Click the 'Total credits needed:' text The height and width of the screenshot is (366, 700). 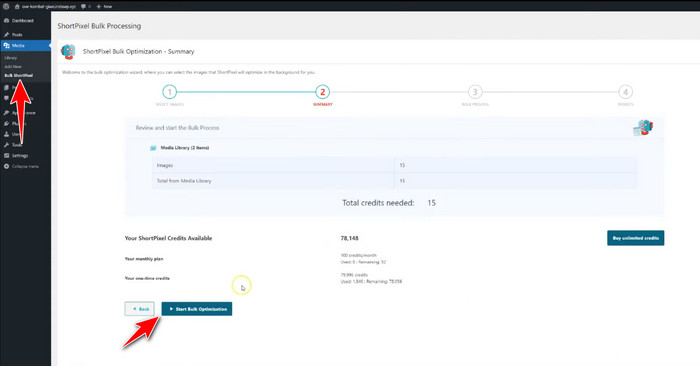(378, 203)
